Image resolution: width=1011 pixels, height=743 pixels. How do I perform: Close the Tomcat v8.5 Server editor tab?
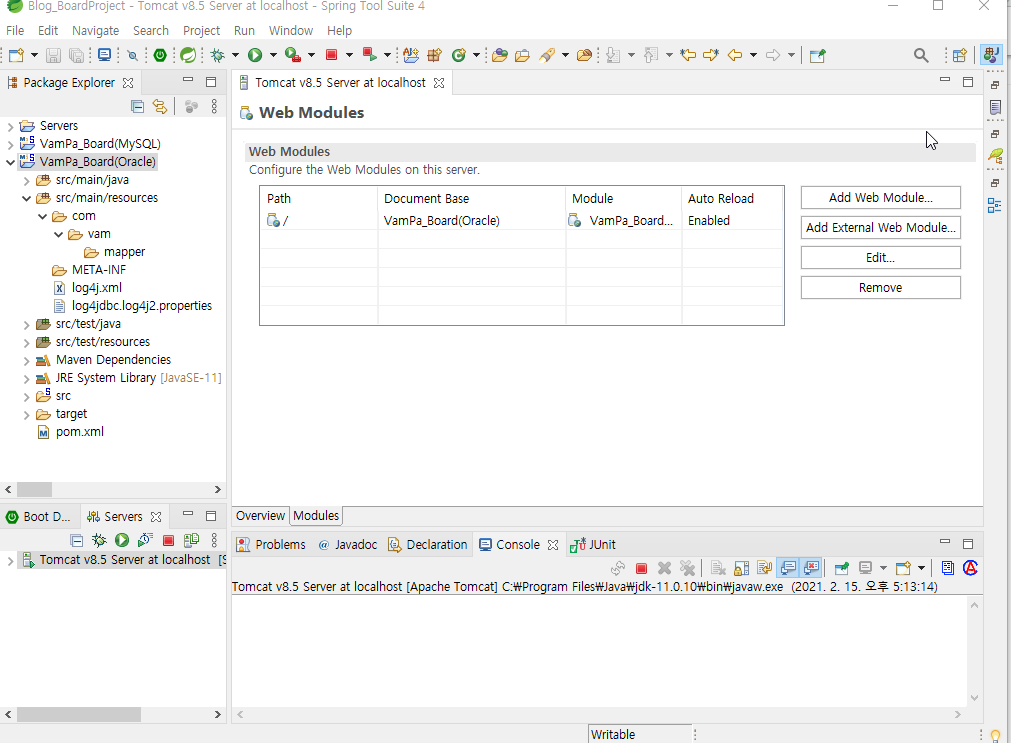439,83
